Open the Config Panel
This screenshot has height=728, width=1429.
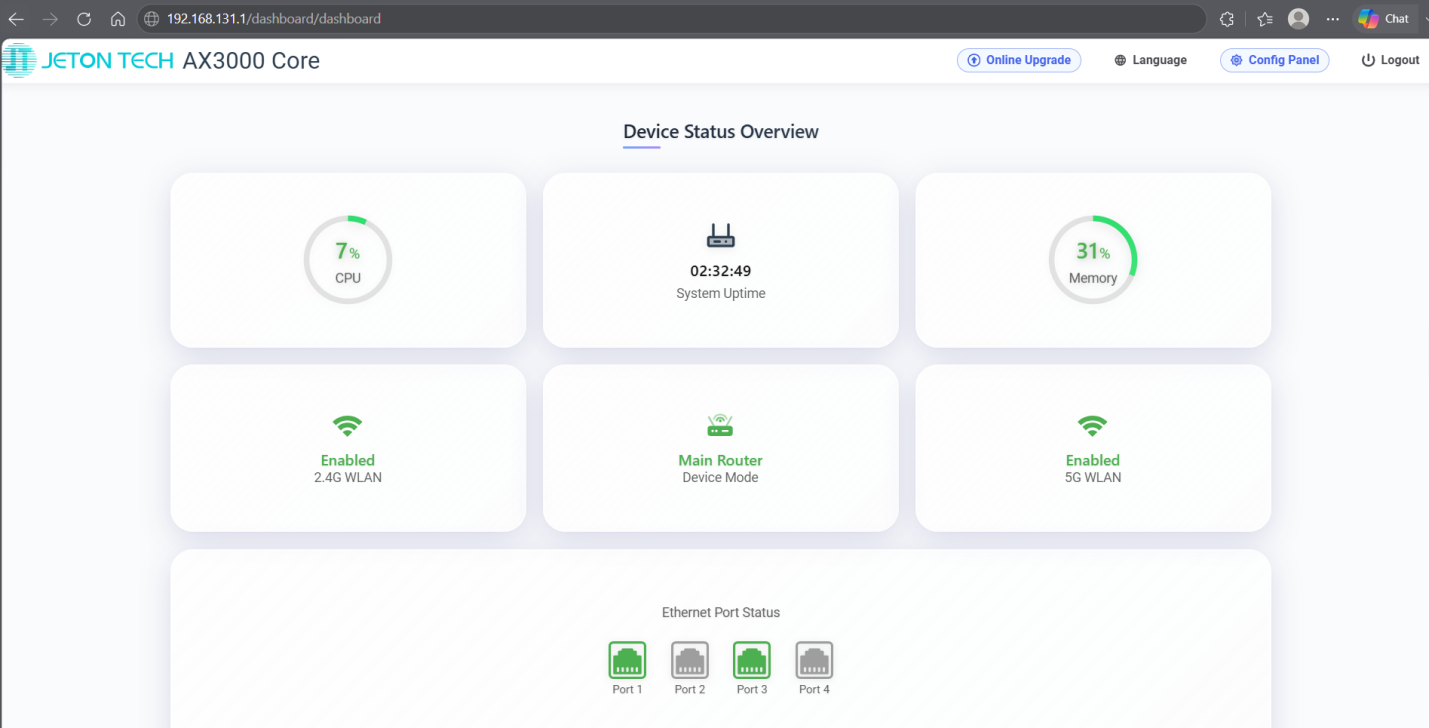(1274, 60)
